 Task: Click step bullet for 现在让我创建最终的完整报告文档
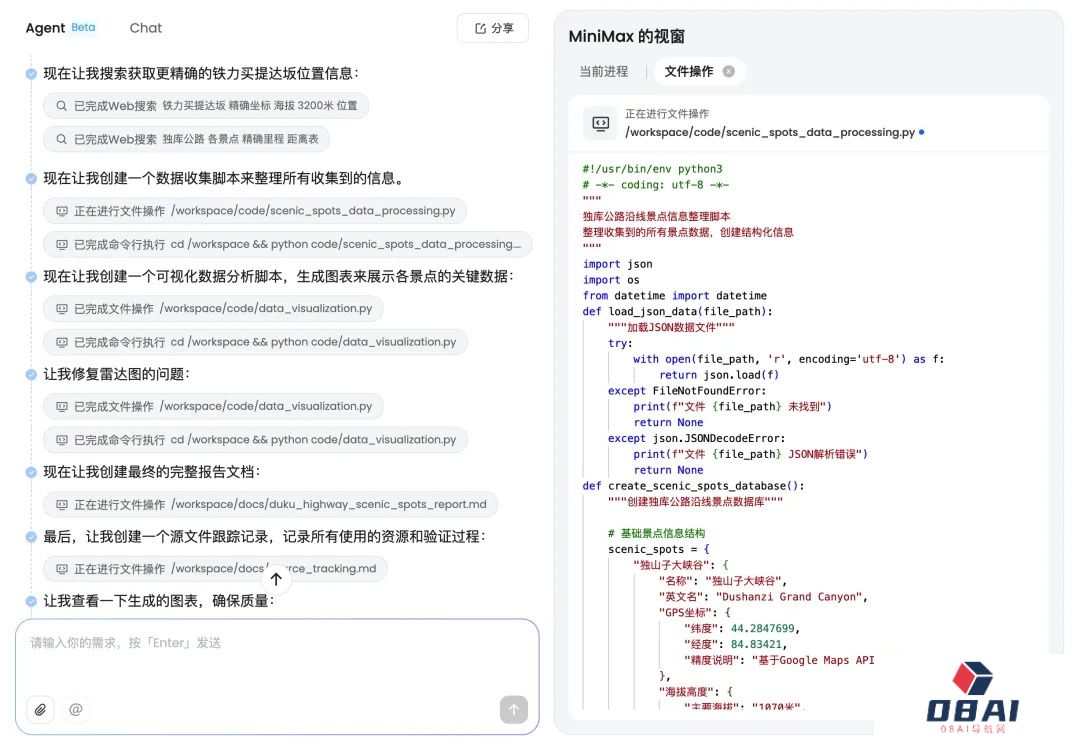tap(31, 473)
